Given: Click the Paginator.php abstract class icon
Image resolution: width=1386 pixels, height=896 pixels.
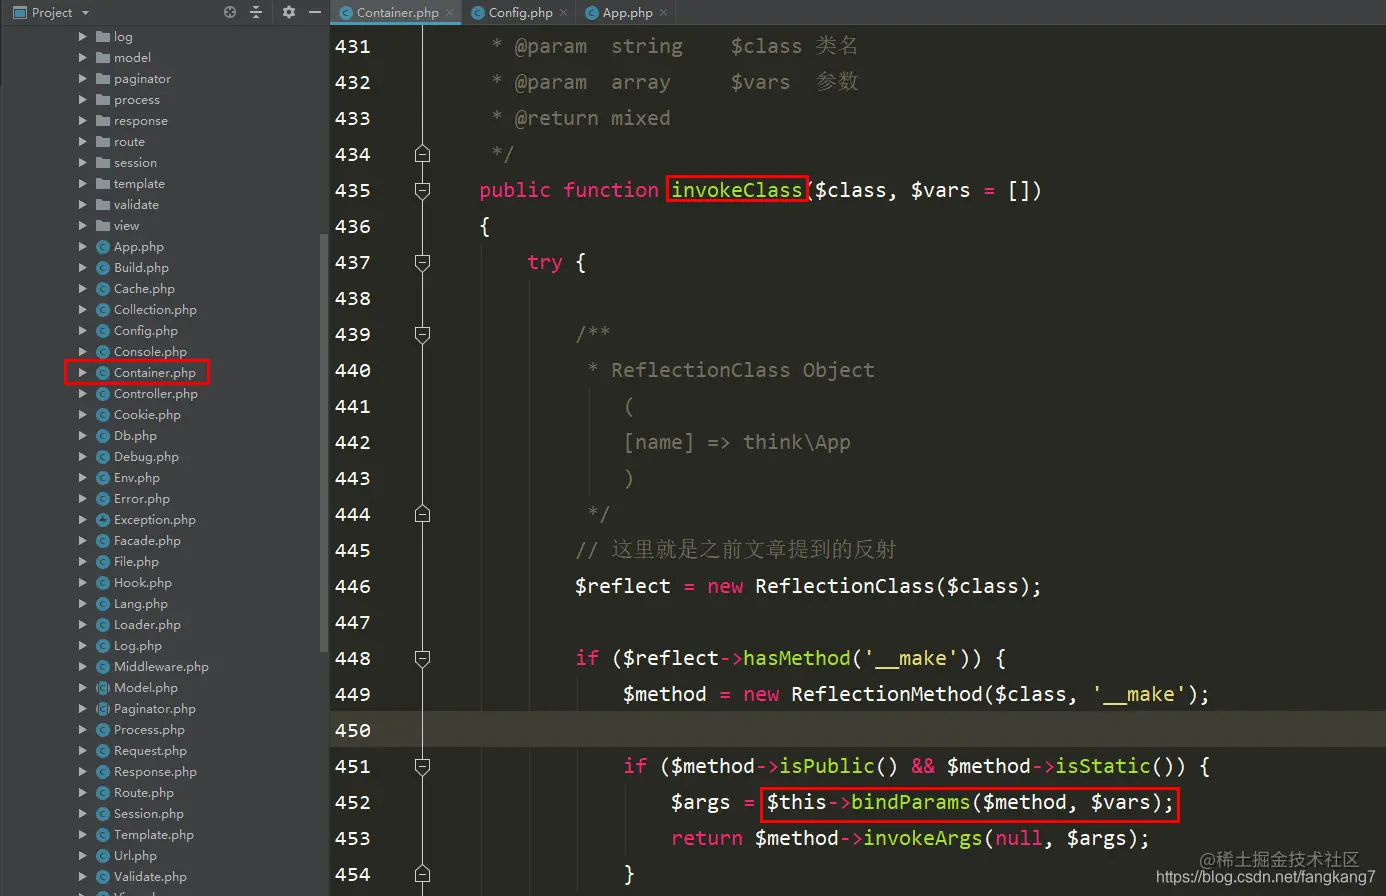Looking at the screenshot, I should (x=102, y=709).
